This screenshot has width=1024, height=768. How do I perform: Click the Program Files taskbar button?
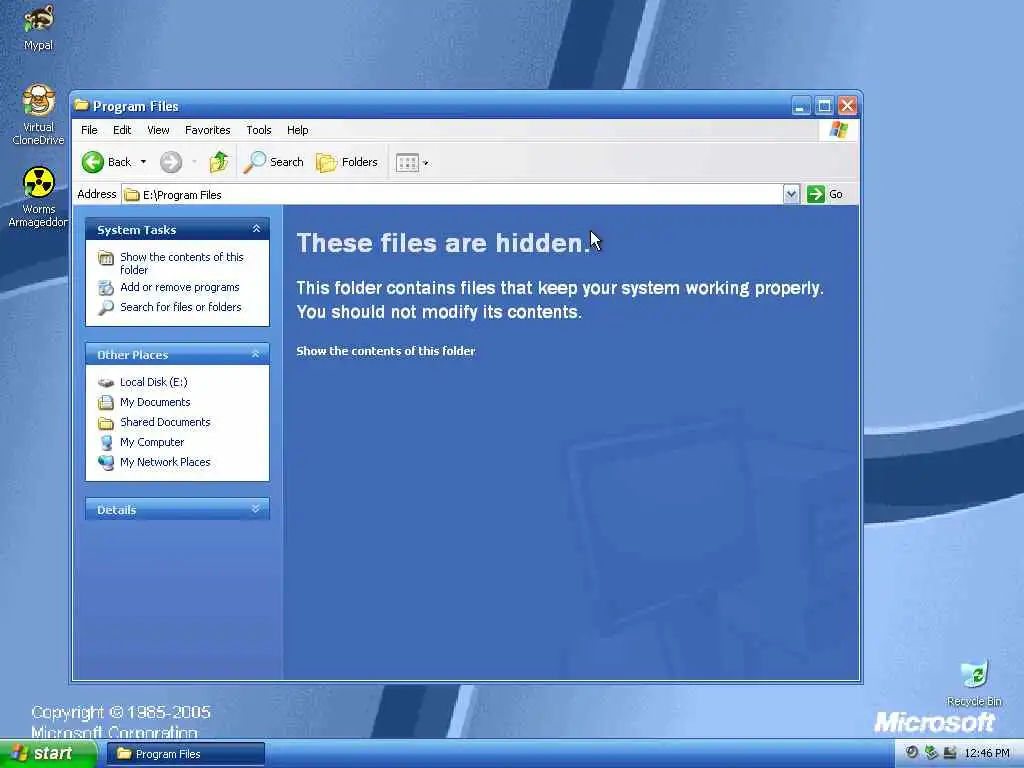185,754
